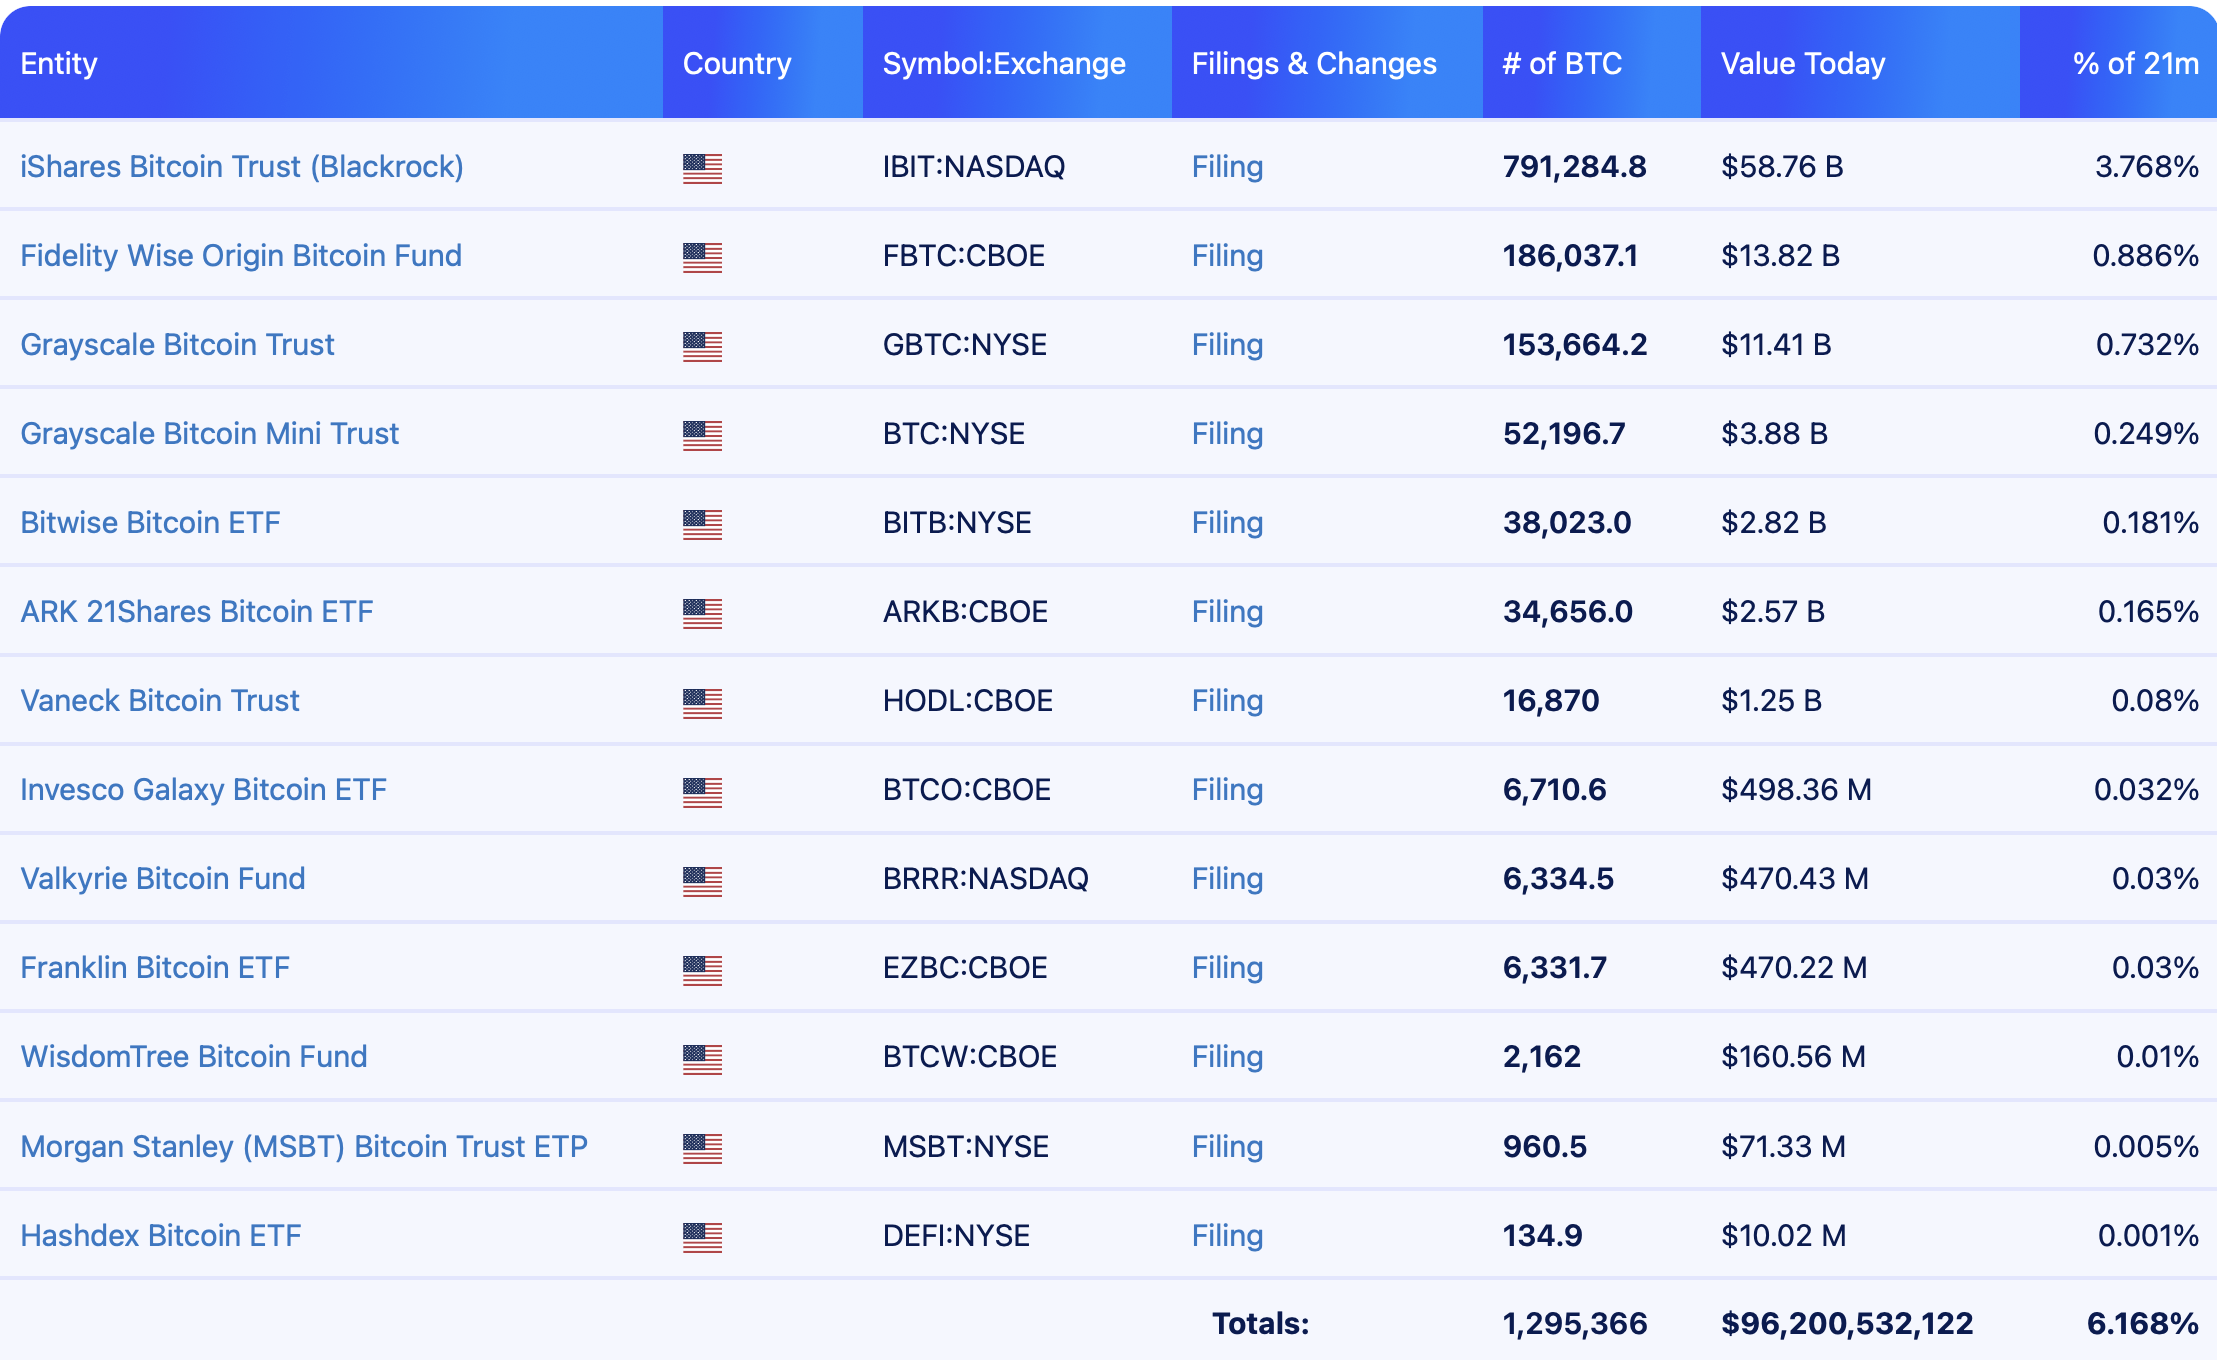Screen dimensions: 2217x1360
Task: Sort by the # of BTC column header
Action: pyautogui.click(x=1562, y=63)
